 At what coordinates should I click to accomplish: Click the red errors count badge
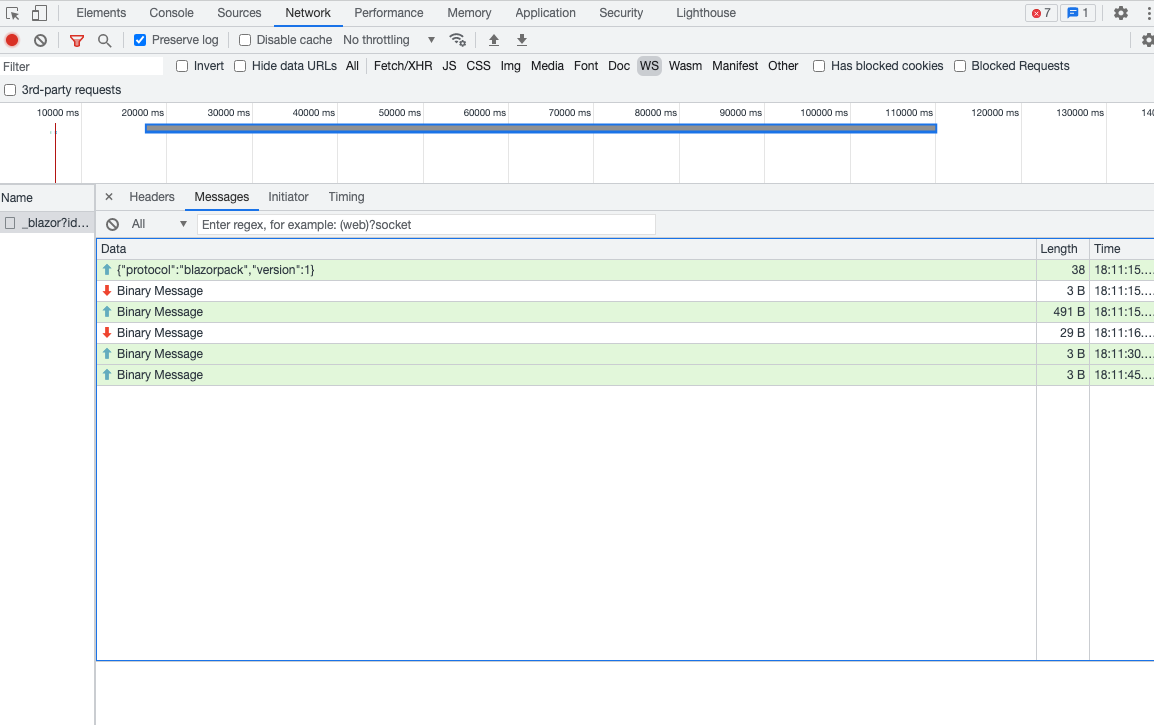[x=1041, y=13]
